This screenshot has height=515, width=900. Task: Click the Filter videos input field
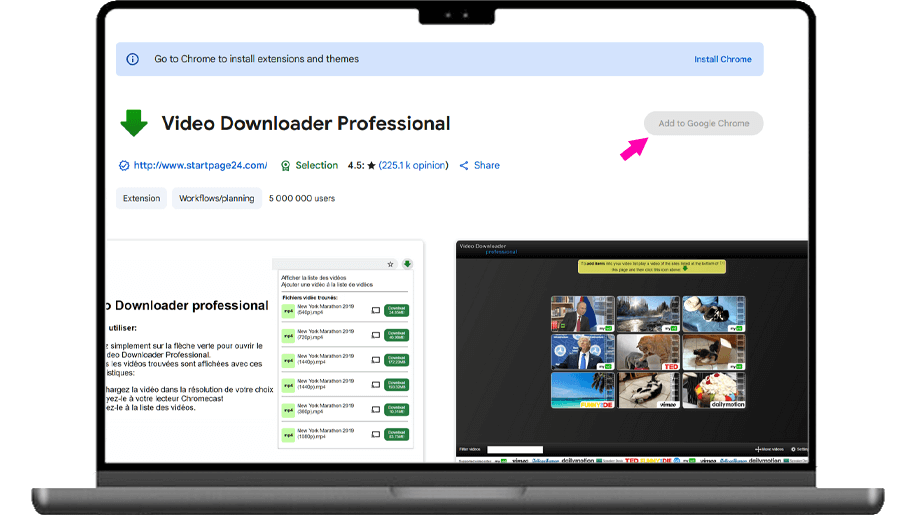[x=515, y=450]
